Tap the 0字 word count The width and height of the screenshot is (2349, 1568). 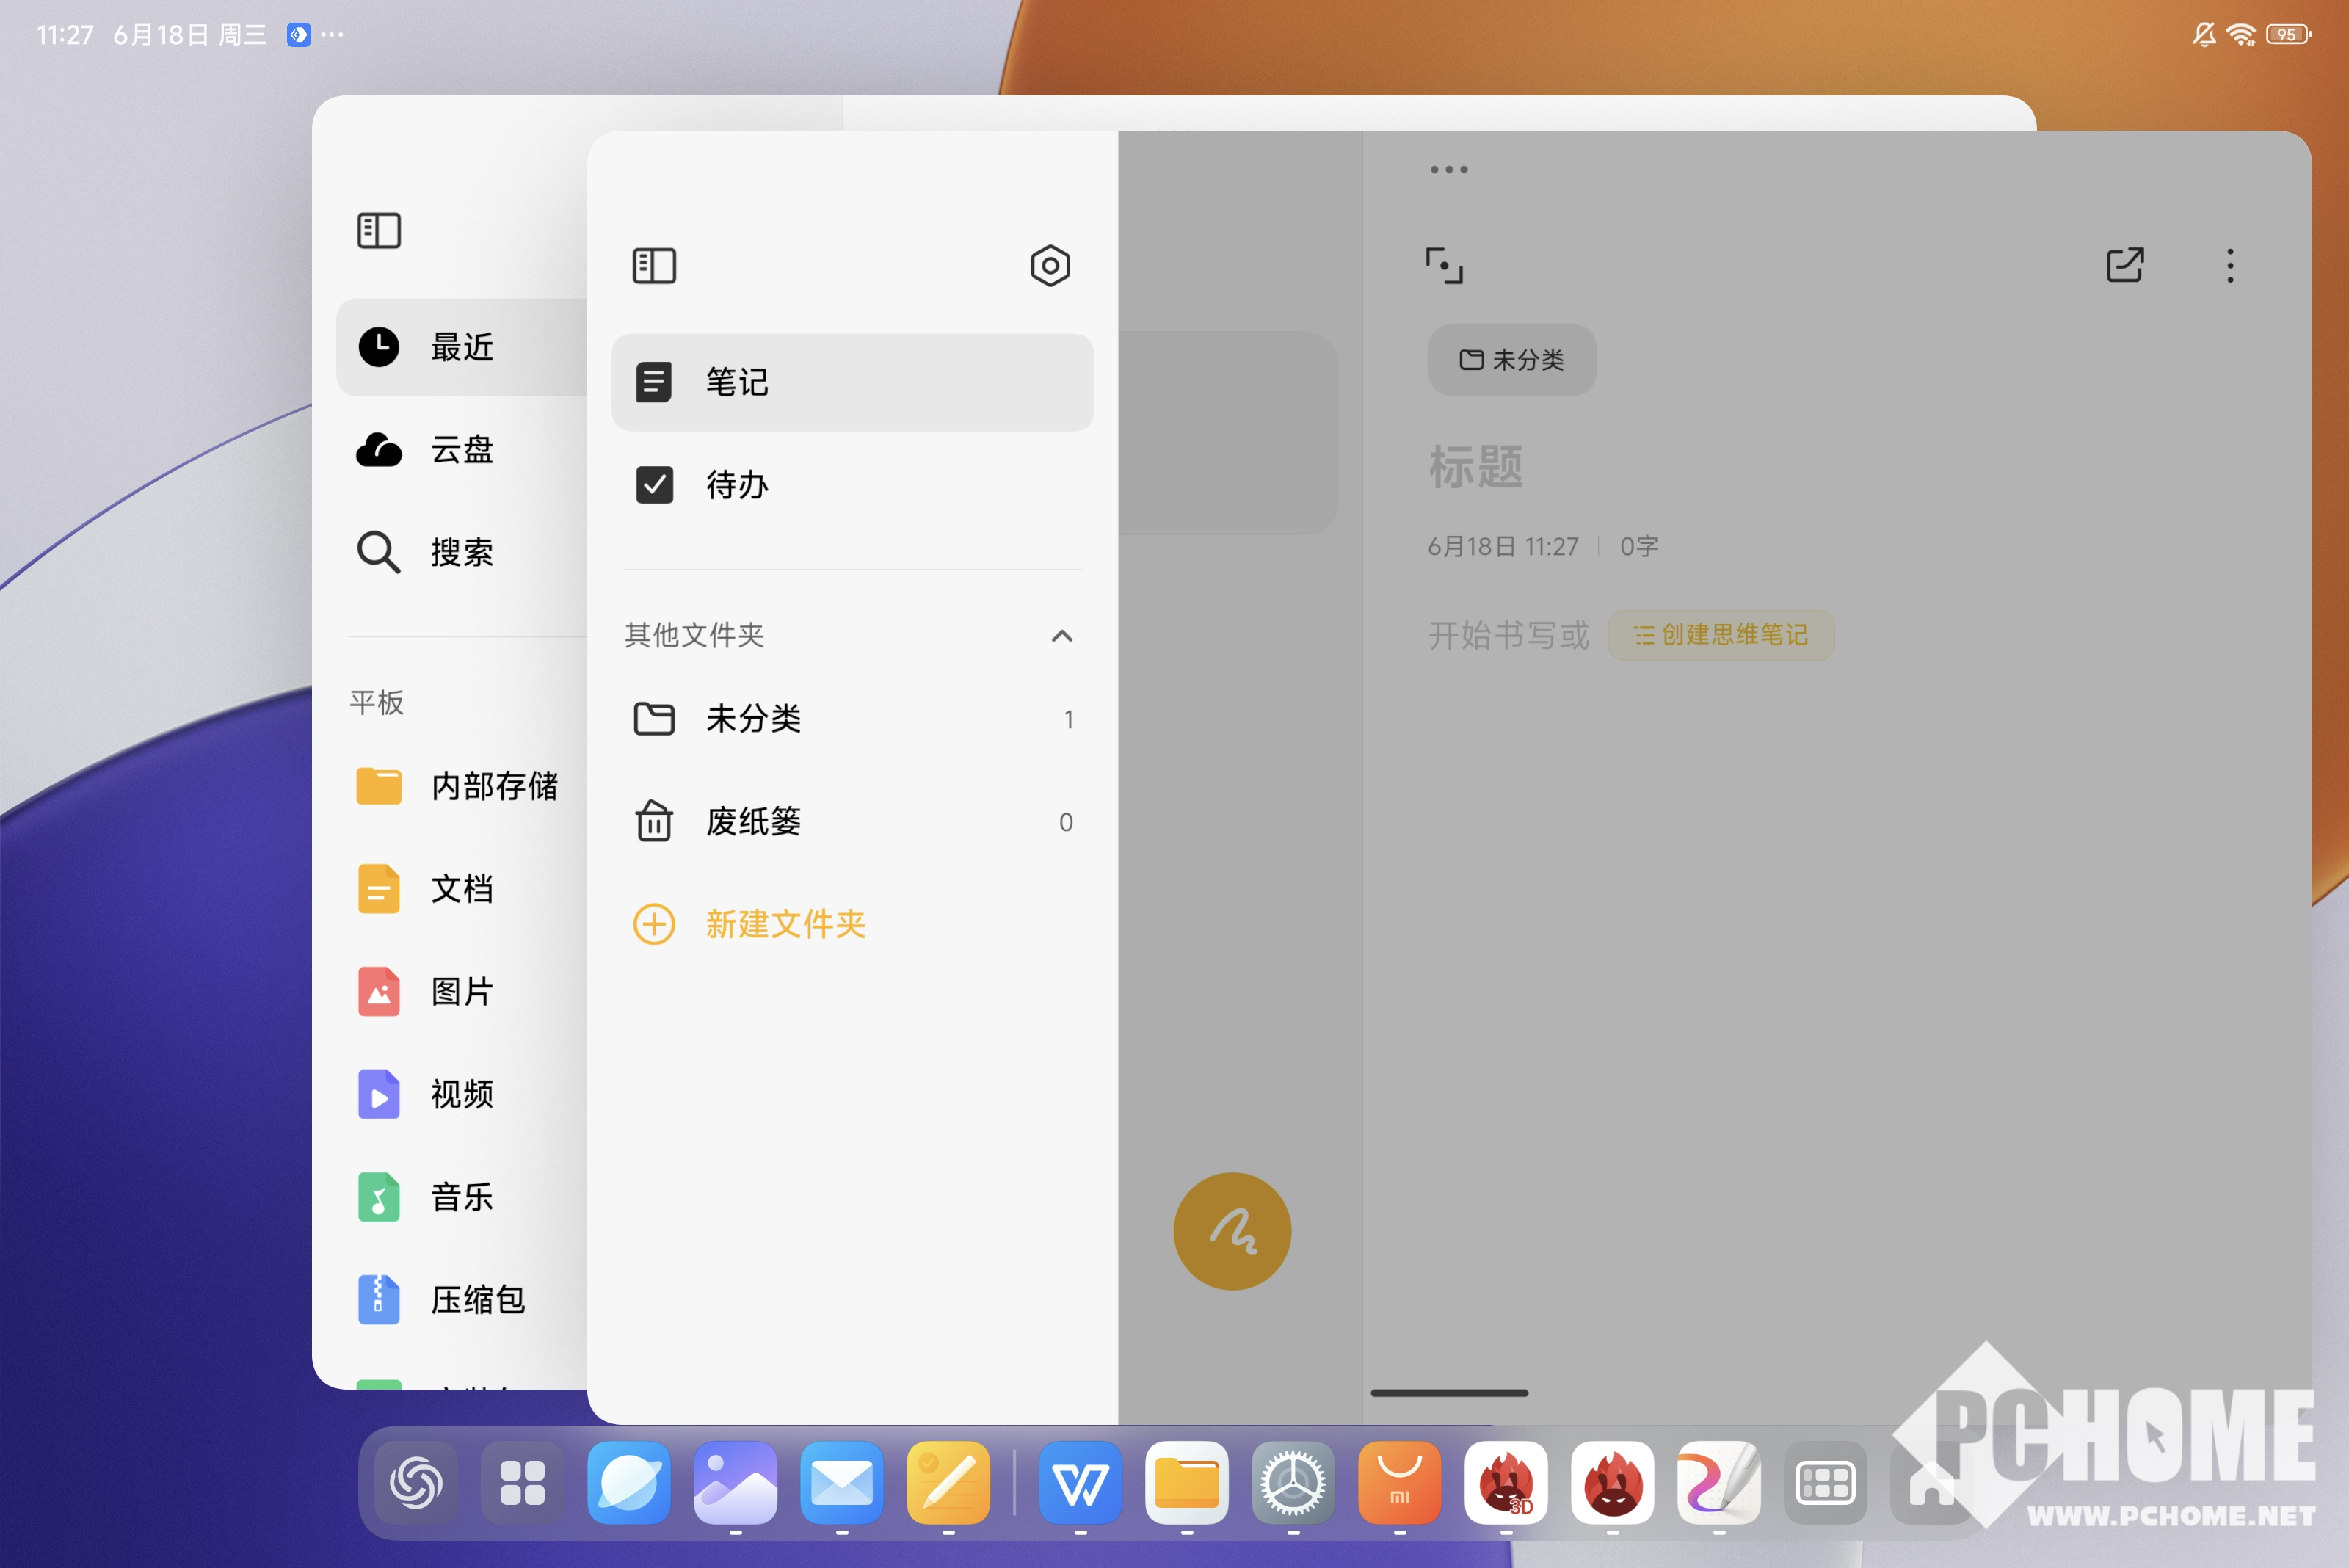point(1639,547)
